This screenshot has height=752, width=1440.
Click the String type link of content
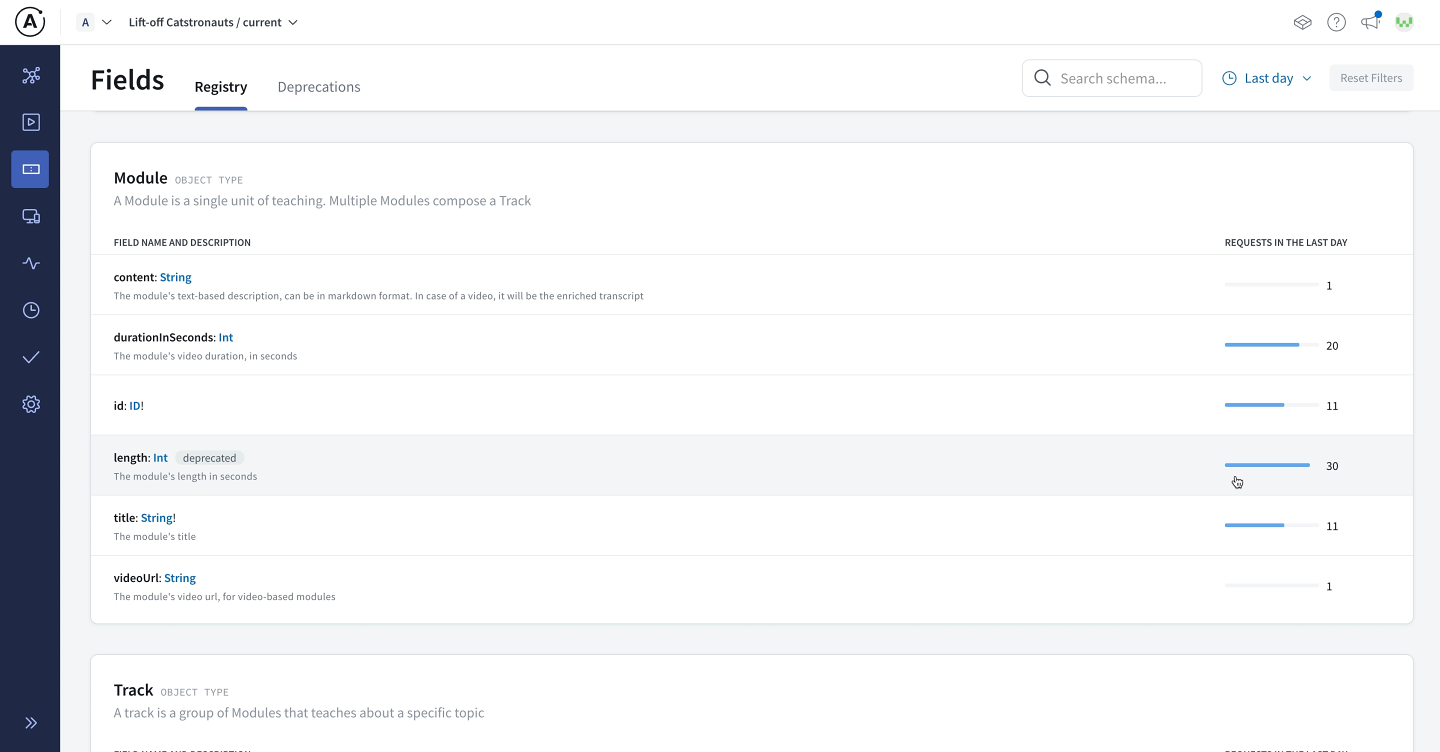(x=176, y=277)
